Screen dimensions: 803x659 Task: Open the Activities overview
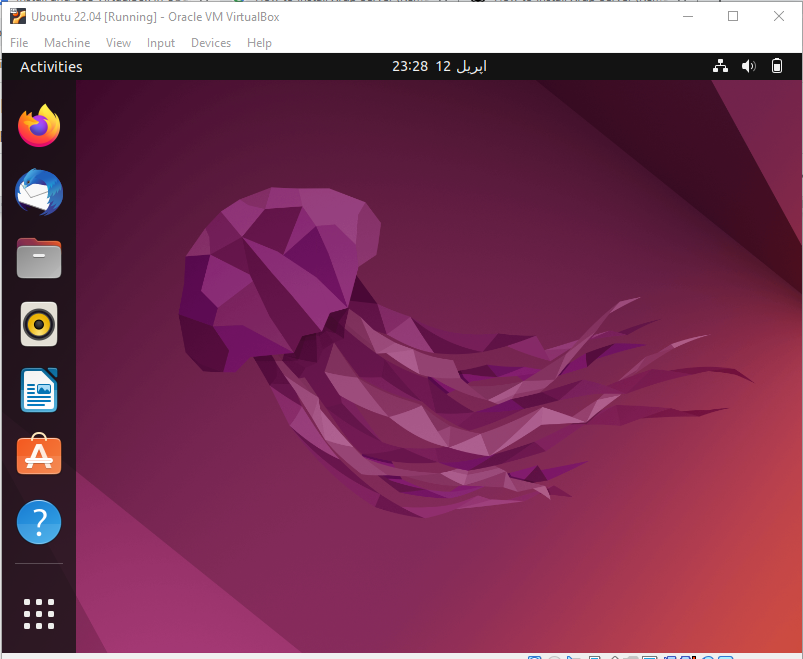(x=51, y=67)
